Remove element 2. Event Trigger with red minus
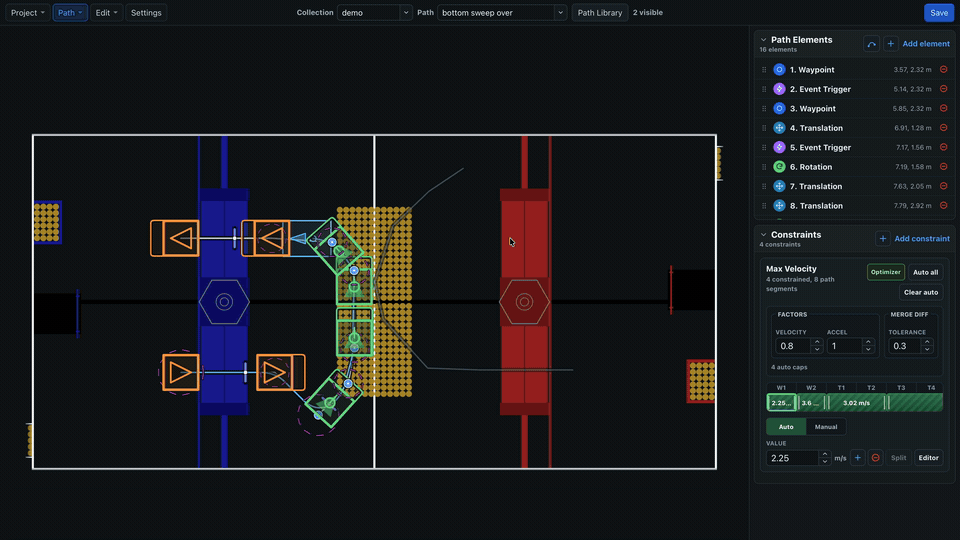960x540 pixels. tap(943, 89)
